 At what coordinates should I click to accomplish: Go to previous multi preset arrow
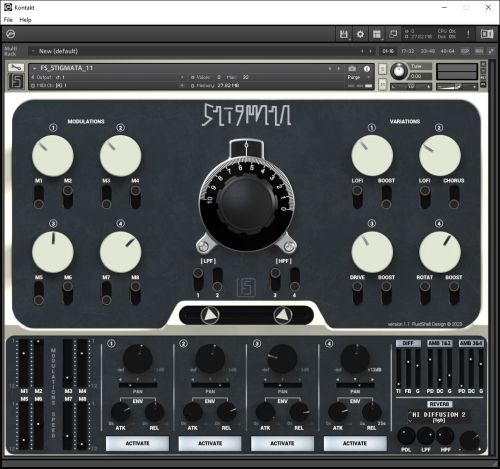pyautogui.click(x=362, y=51)
